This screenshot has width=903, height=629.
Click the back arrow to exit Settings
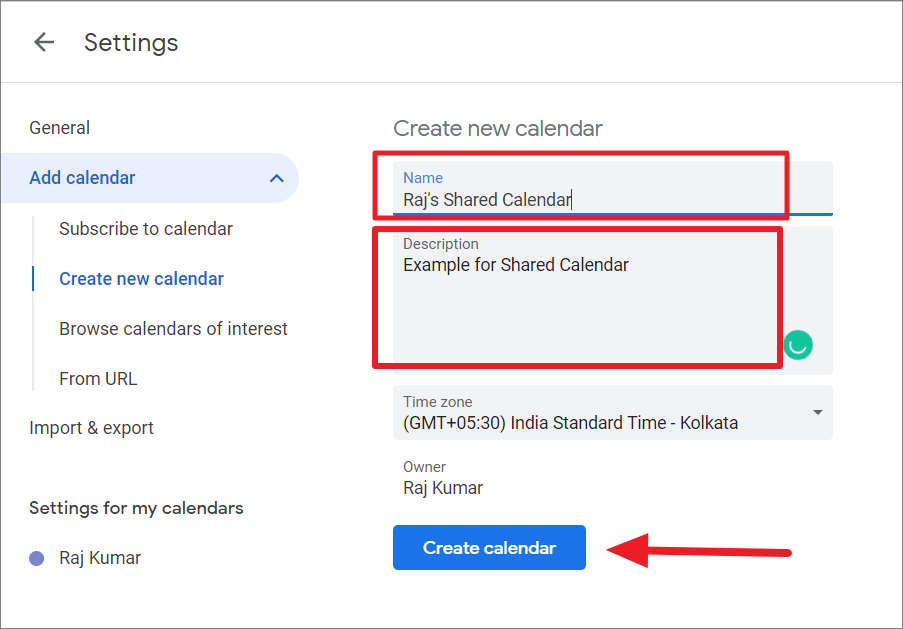click(44, 42)
